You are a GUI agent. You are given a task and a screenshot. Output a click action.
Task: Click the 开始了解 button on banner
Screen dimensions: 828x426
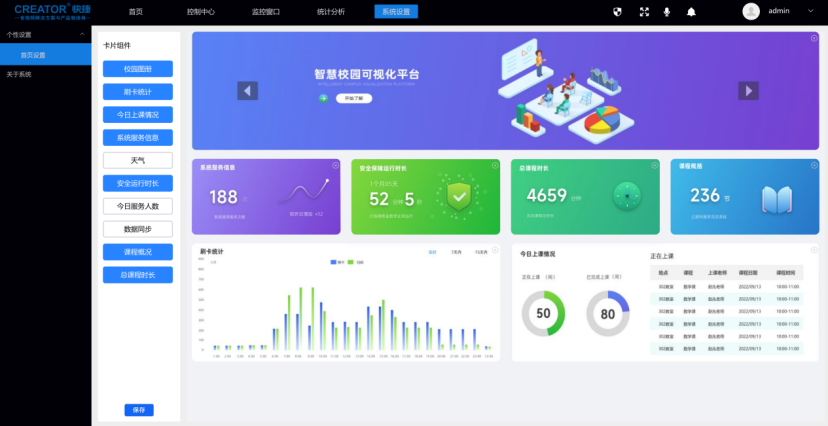click(350, 99)
